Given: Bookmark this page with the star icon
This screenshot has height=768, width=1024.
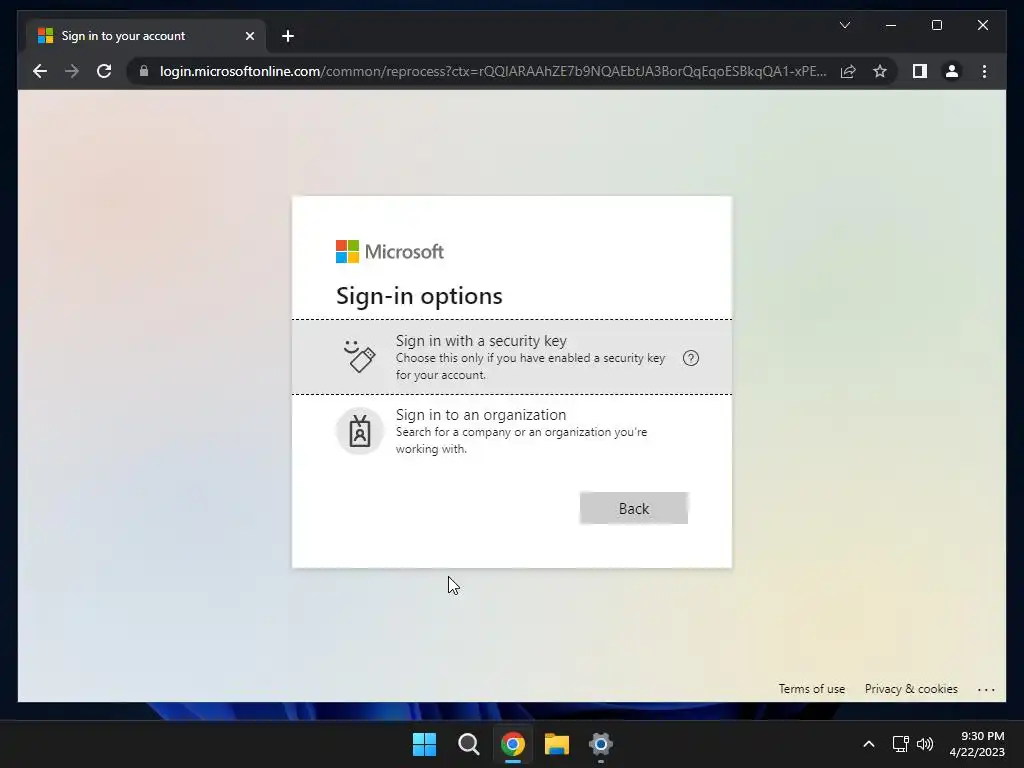Looking at the screenshot, I should pos(880,71).
